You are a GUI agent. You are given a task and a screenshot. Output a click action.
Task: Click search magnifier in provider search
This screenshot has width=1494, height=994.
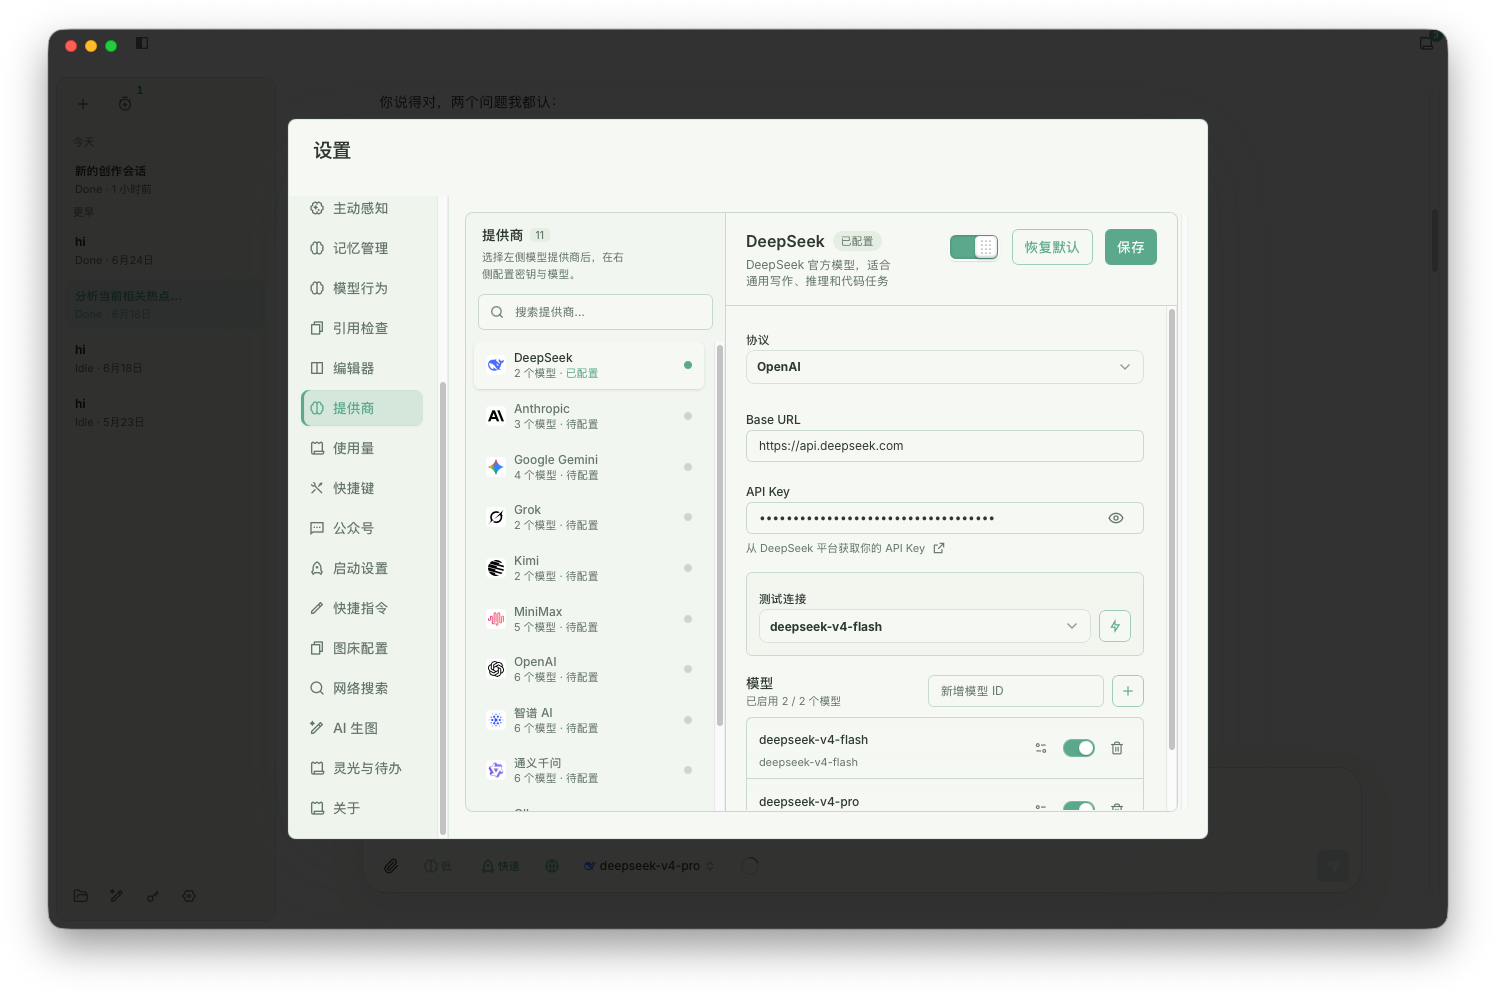[497, 312]
